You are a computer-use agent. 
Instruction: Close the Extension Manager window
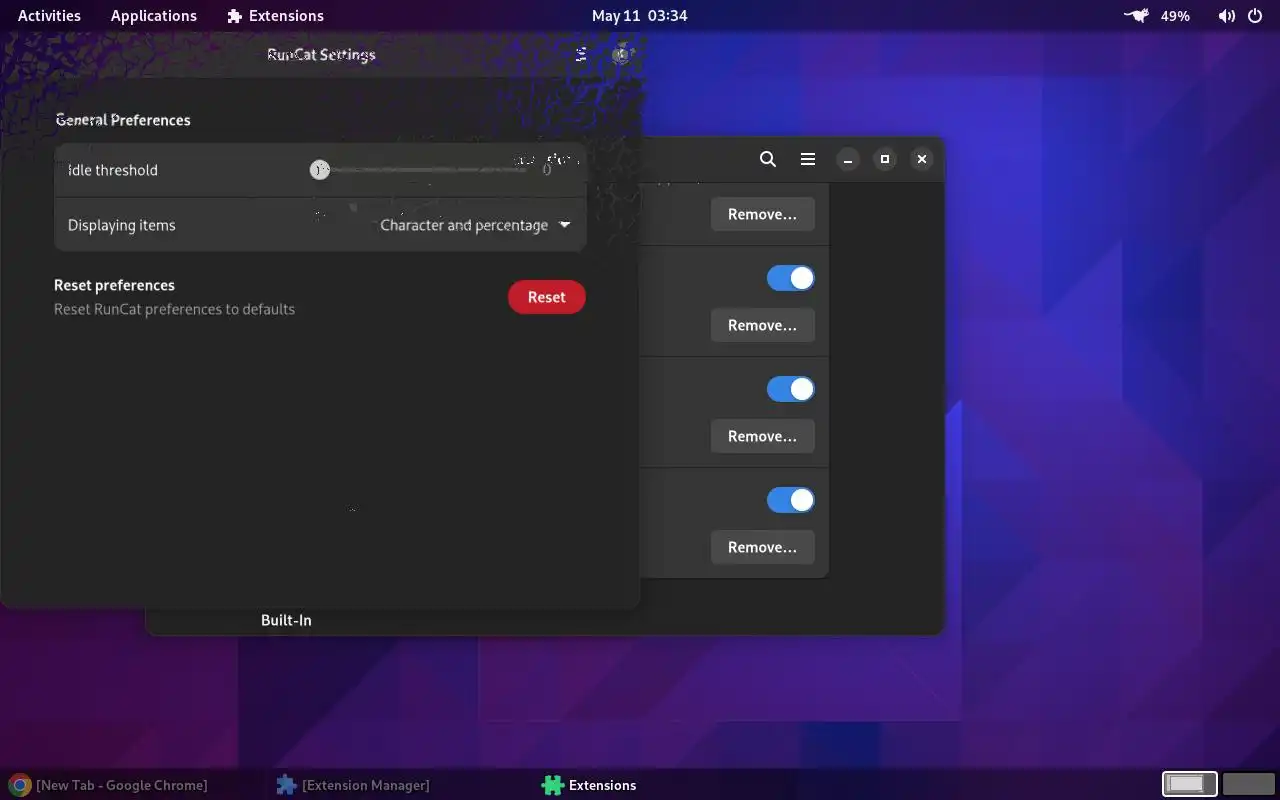click(922, 159)
